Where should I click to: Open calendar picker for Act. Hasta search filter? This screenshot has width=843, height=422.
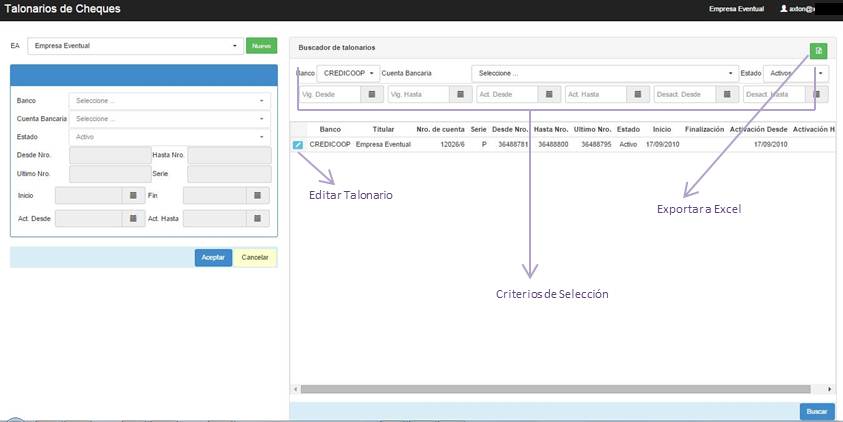637,94
